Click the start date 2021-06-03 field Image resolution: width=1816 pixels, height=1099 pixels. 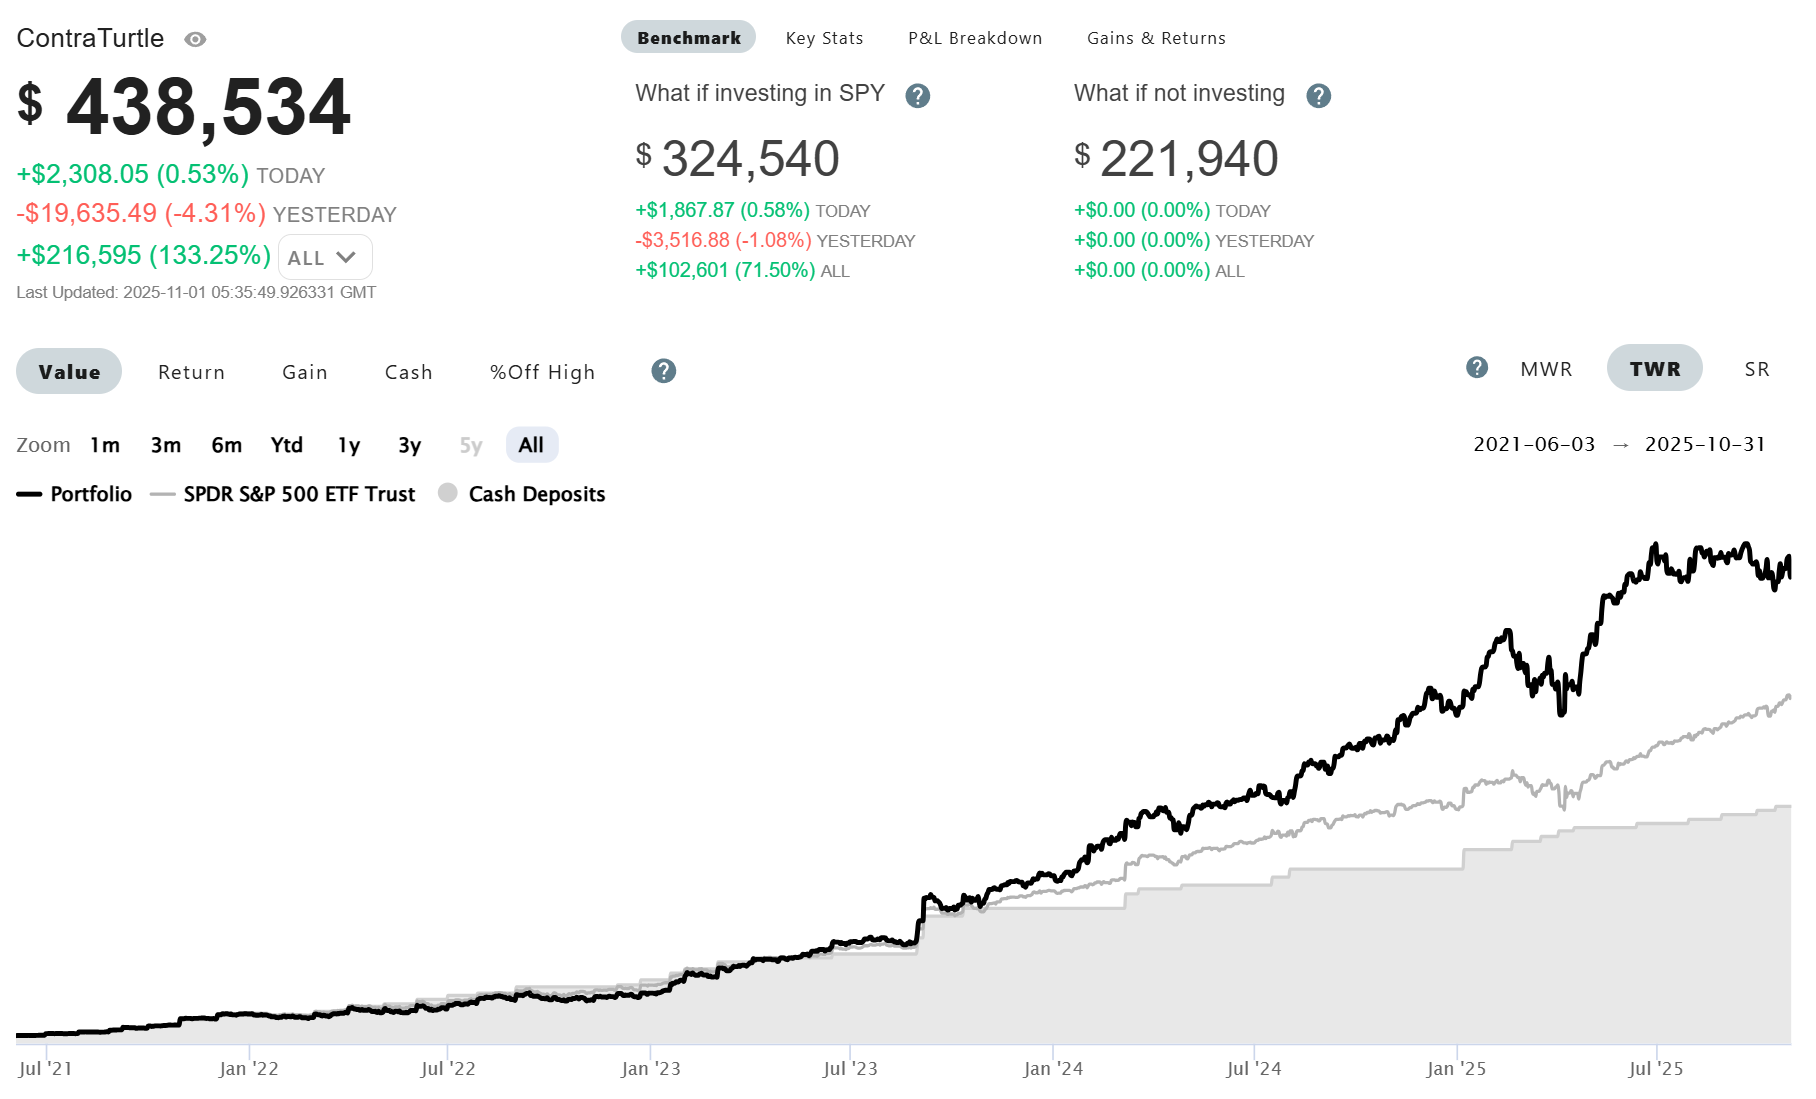point(1533,444)
